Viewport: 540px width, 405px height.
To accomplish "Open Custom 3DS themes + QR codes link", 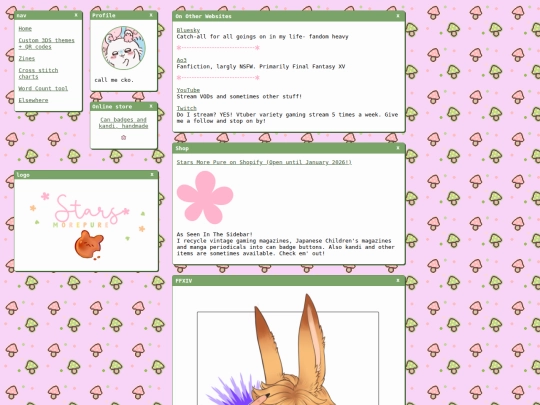I will (46, 44).
